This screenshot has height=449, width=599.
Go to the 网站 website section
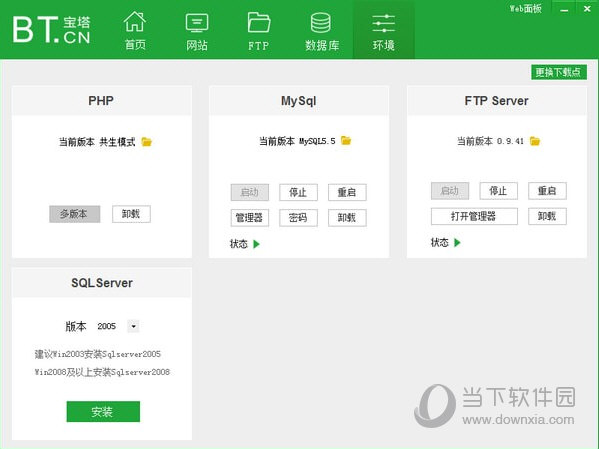[197, 31]
